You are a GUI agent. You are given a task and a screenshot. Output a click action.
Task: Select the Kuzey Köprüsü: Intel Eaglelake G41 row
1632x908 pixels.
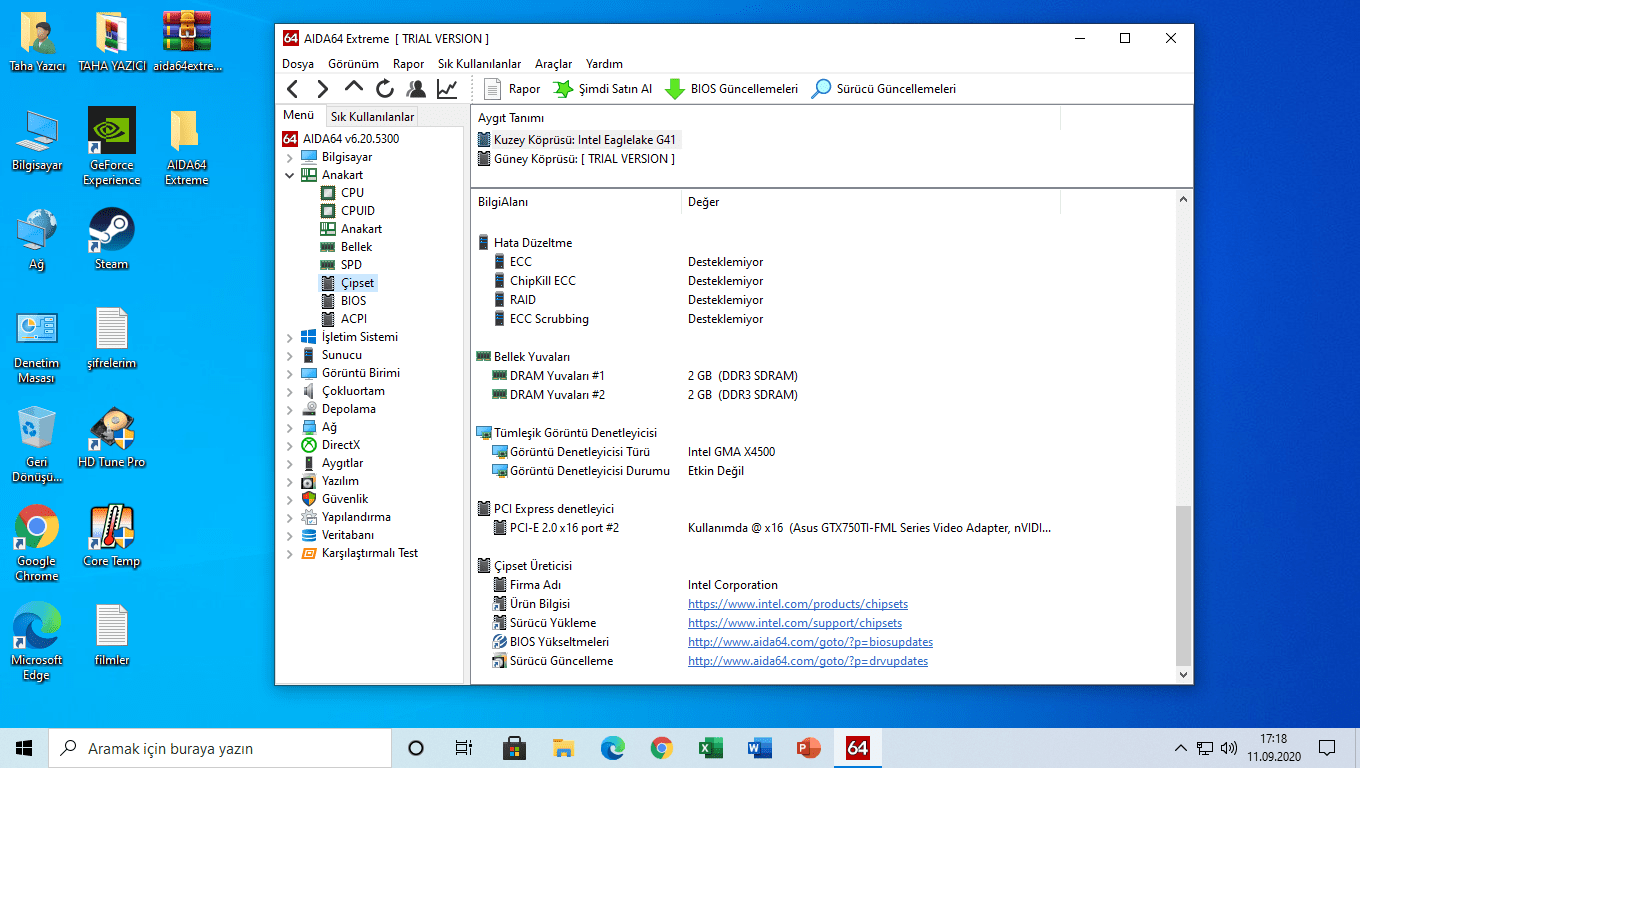coord(577,140)
